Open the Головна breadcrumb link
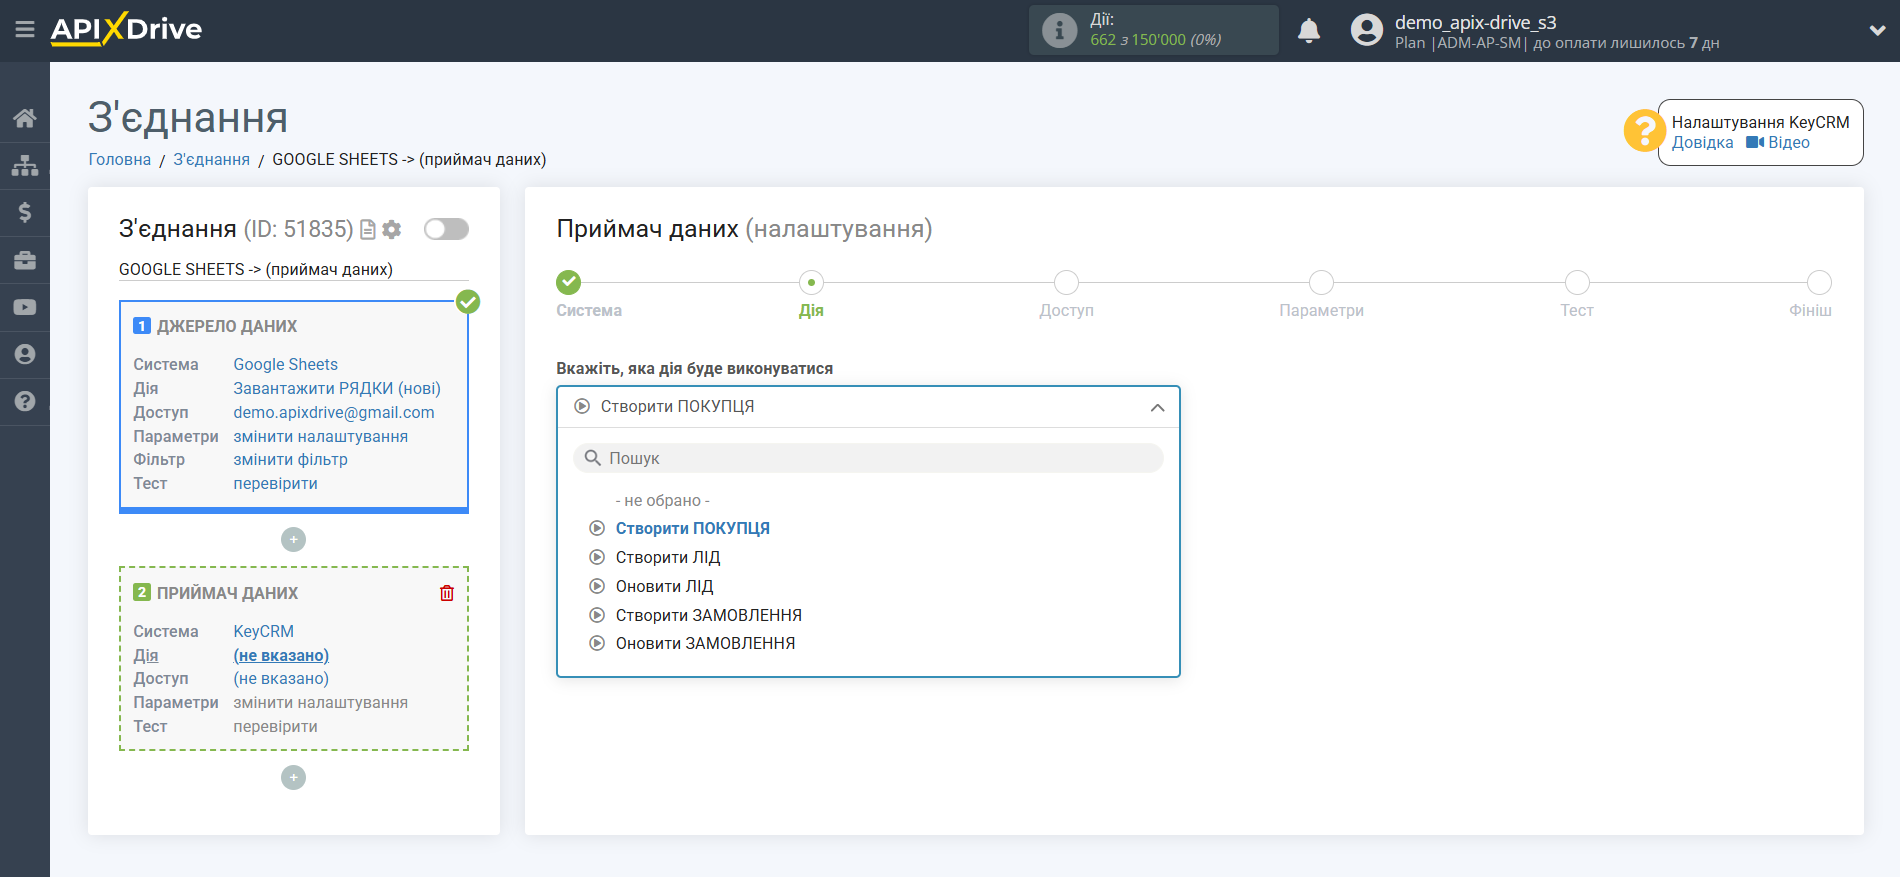 coord(120,159)
